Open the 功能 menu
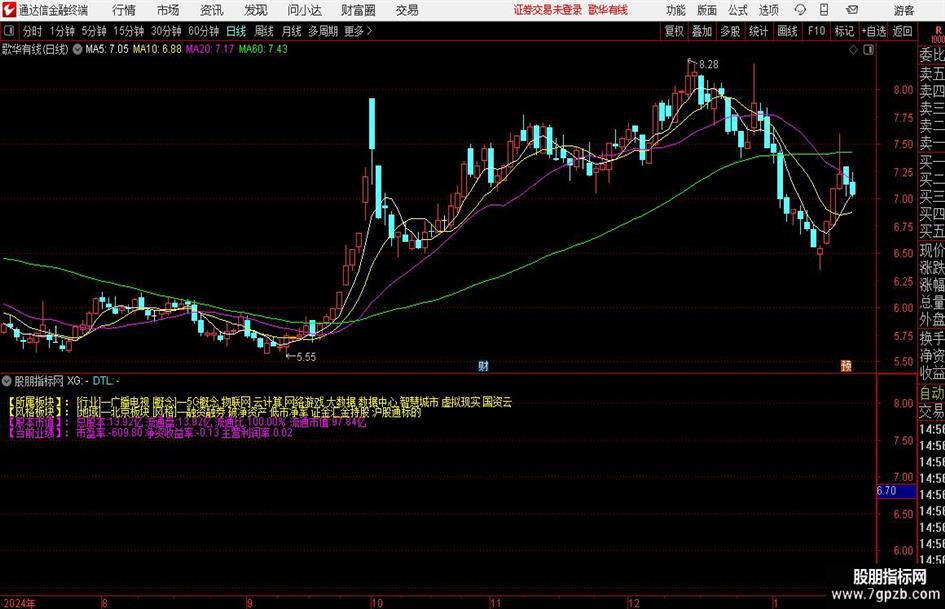Image resolution: width=945 pixels, height=609 pixels. pyautogui.click(x=676, y=10)
